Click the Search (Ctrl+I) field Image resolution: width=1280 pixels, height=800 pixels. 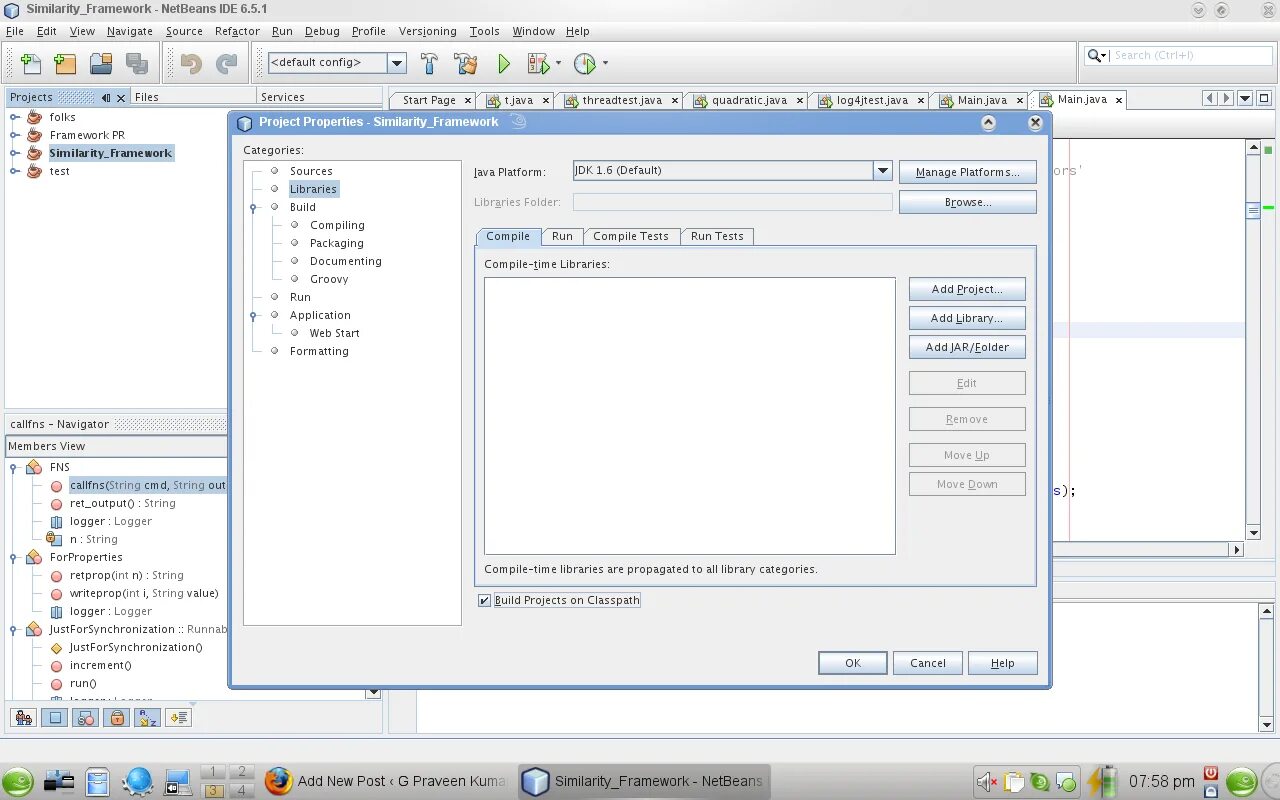[1176, 56]
